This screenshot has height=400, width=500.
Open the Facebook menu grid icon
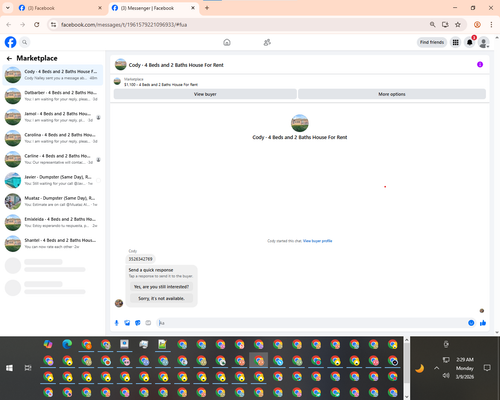455,42
